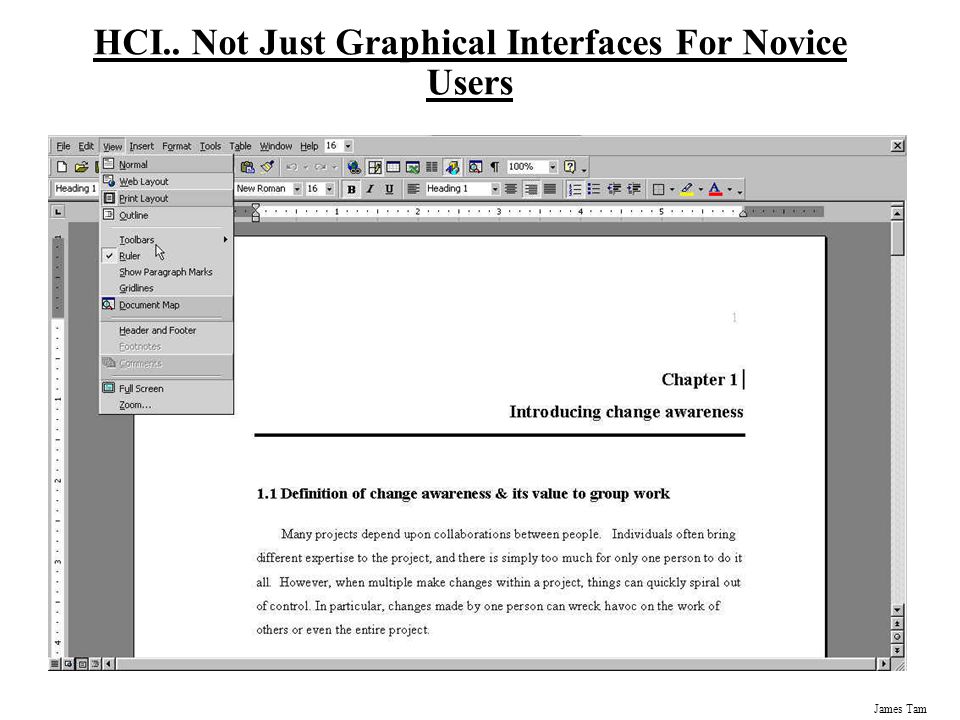Click the Highlight yellow color button

click(687, 189)
